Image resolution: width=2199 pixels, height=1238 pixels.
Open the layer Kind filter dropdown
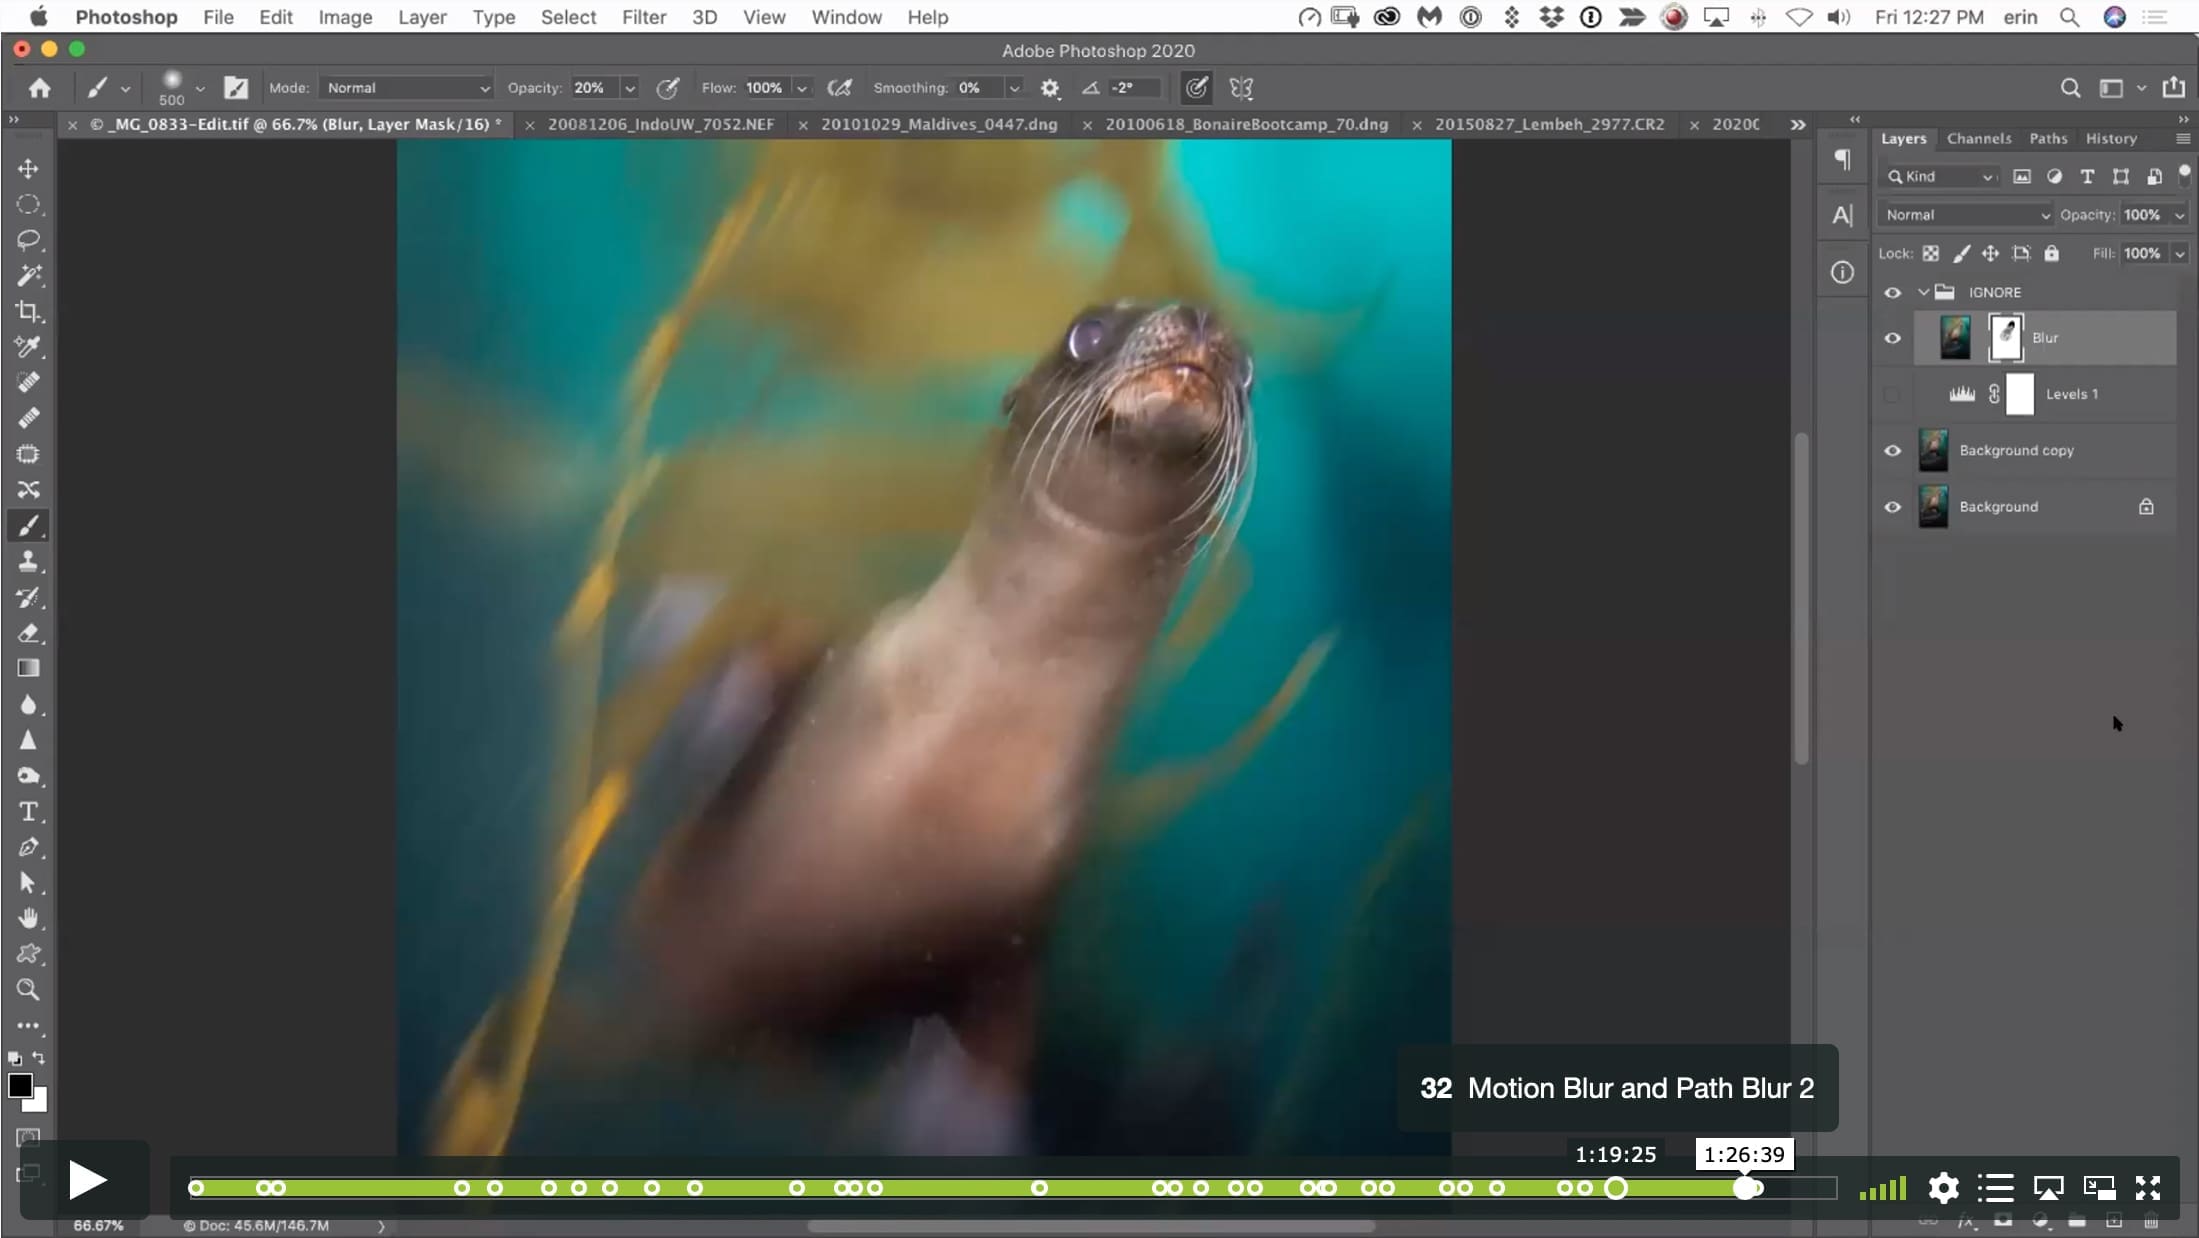coord(1940,176)
